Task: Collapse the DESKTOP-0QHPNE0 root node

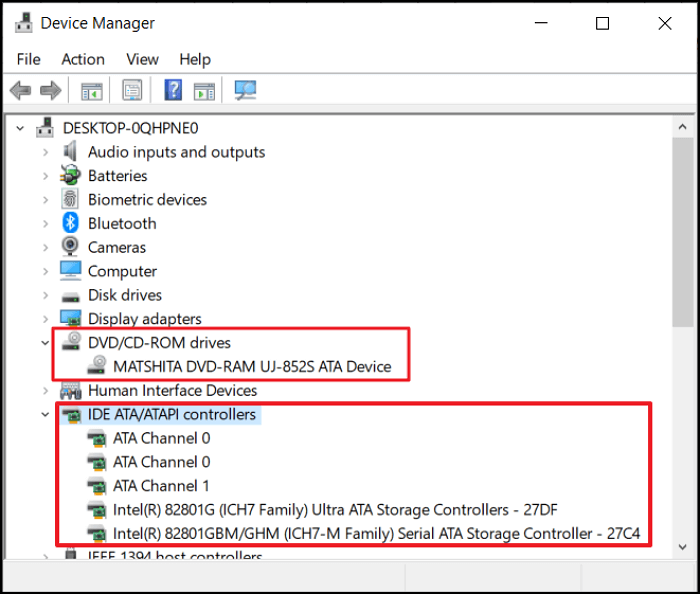Action: coord(20,129)
